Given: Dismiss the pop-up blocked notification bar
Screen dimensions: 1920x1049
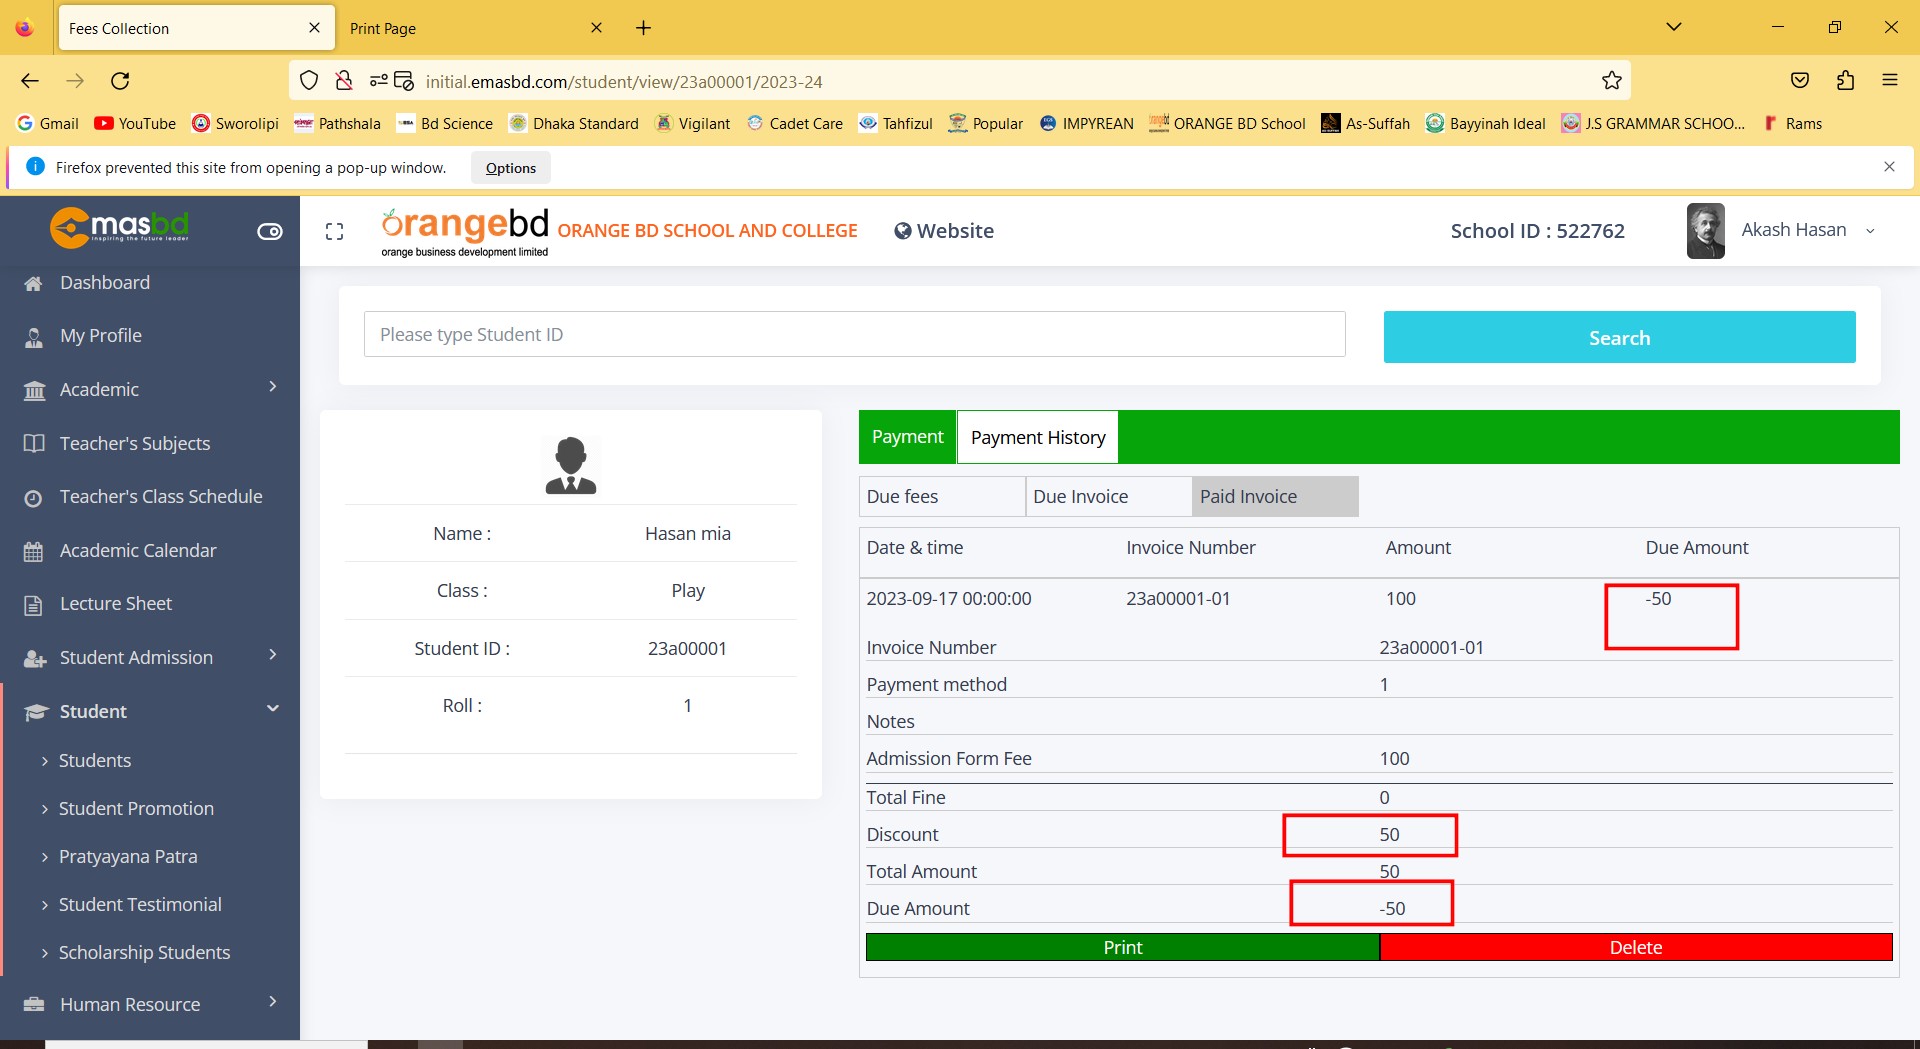Looking at the screenshot, I should [1888, 167].
